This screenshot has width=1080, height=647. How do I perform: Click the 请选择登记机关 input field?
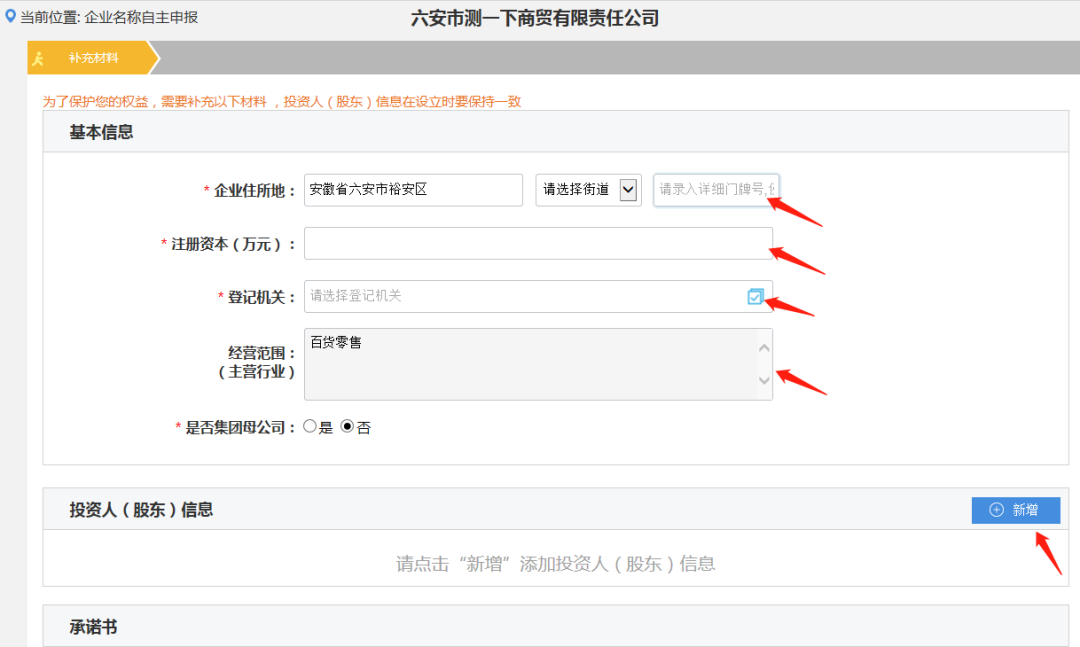pos(524,296)
